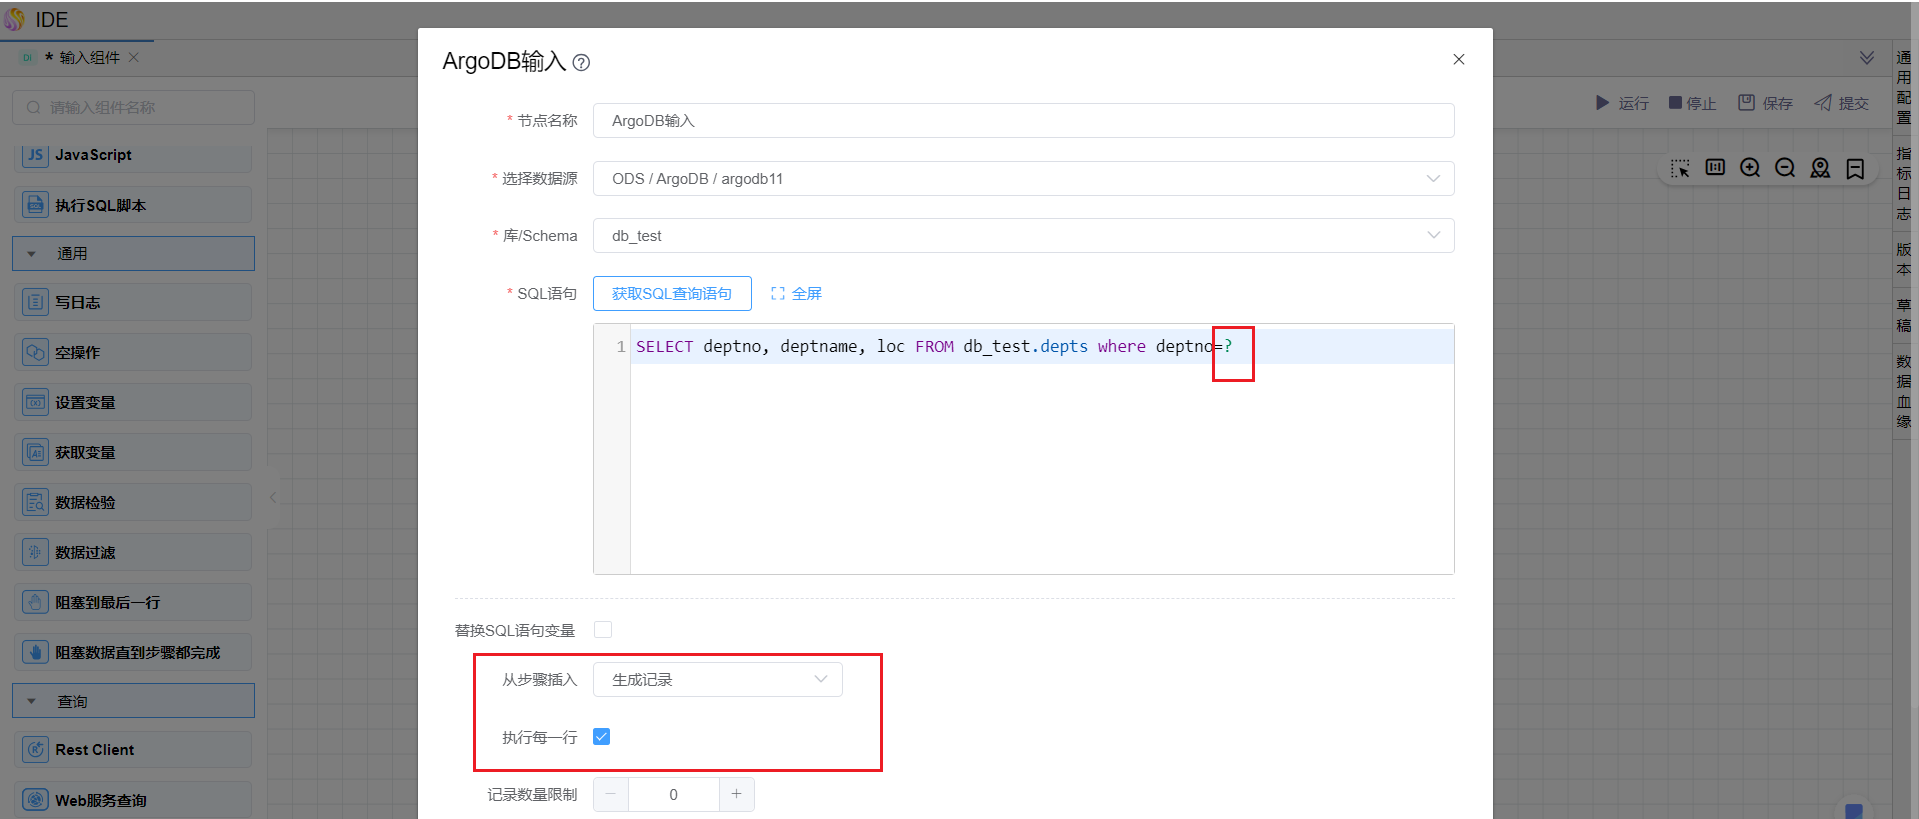Viewport: 1919px width, 819px height.
Task: Enable the 替换SQL语句变量 checkbox
Action: click(x=603, y=630)
